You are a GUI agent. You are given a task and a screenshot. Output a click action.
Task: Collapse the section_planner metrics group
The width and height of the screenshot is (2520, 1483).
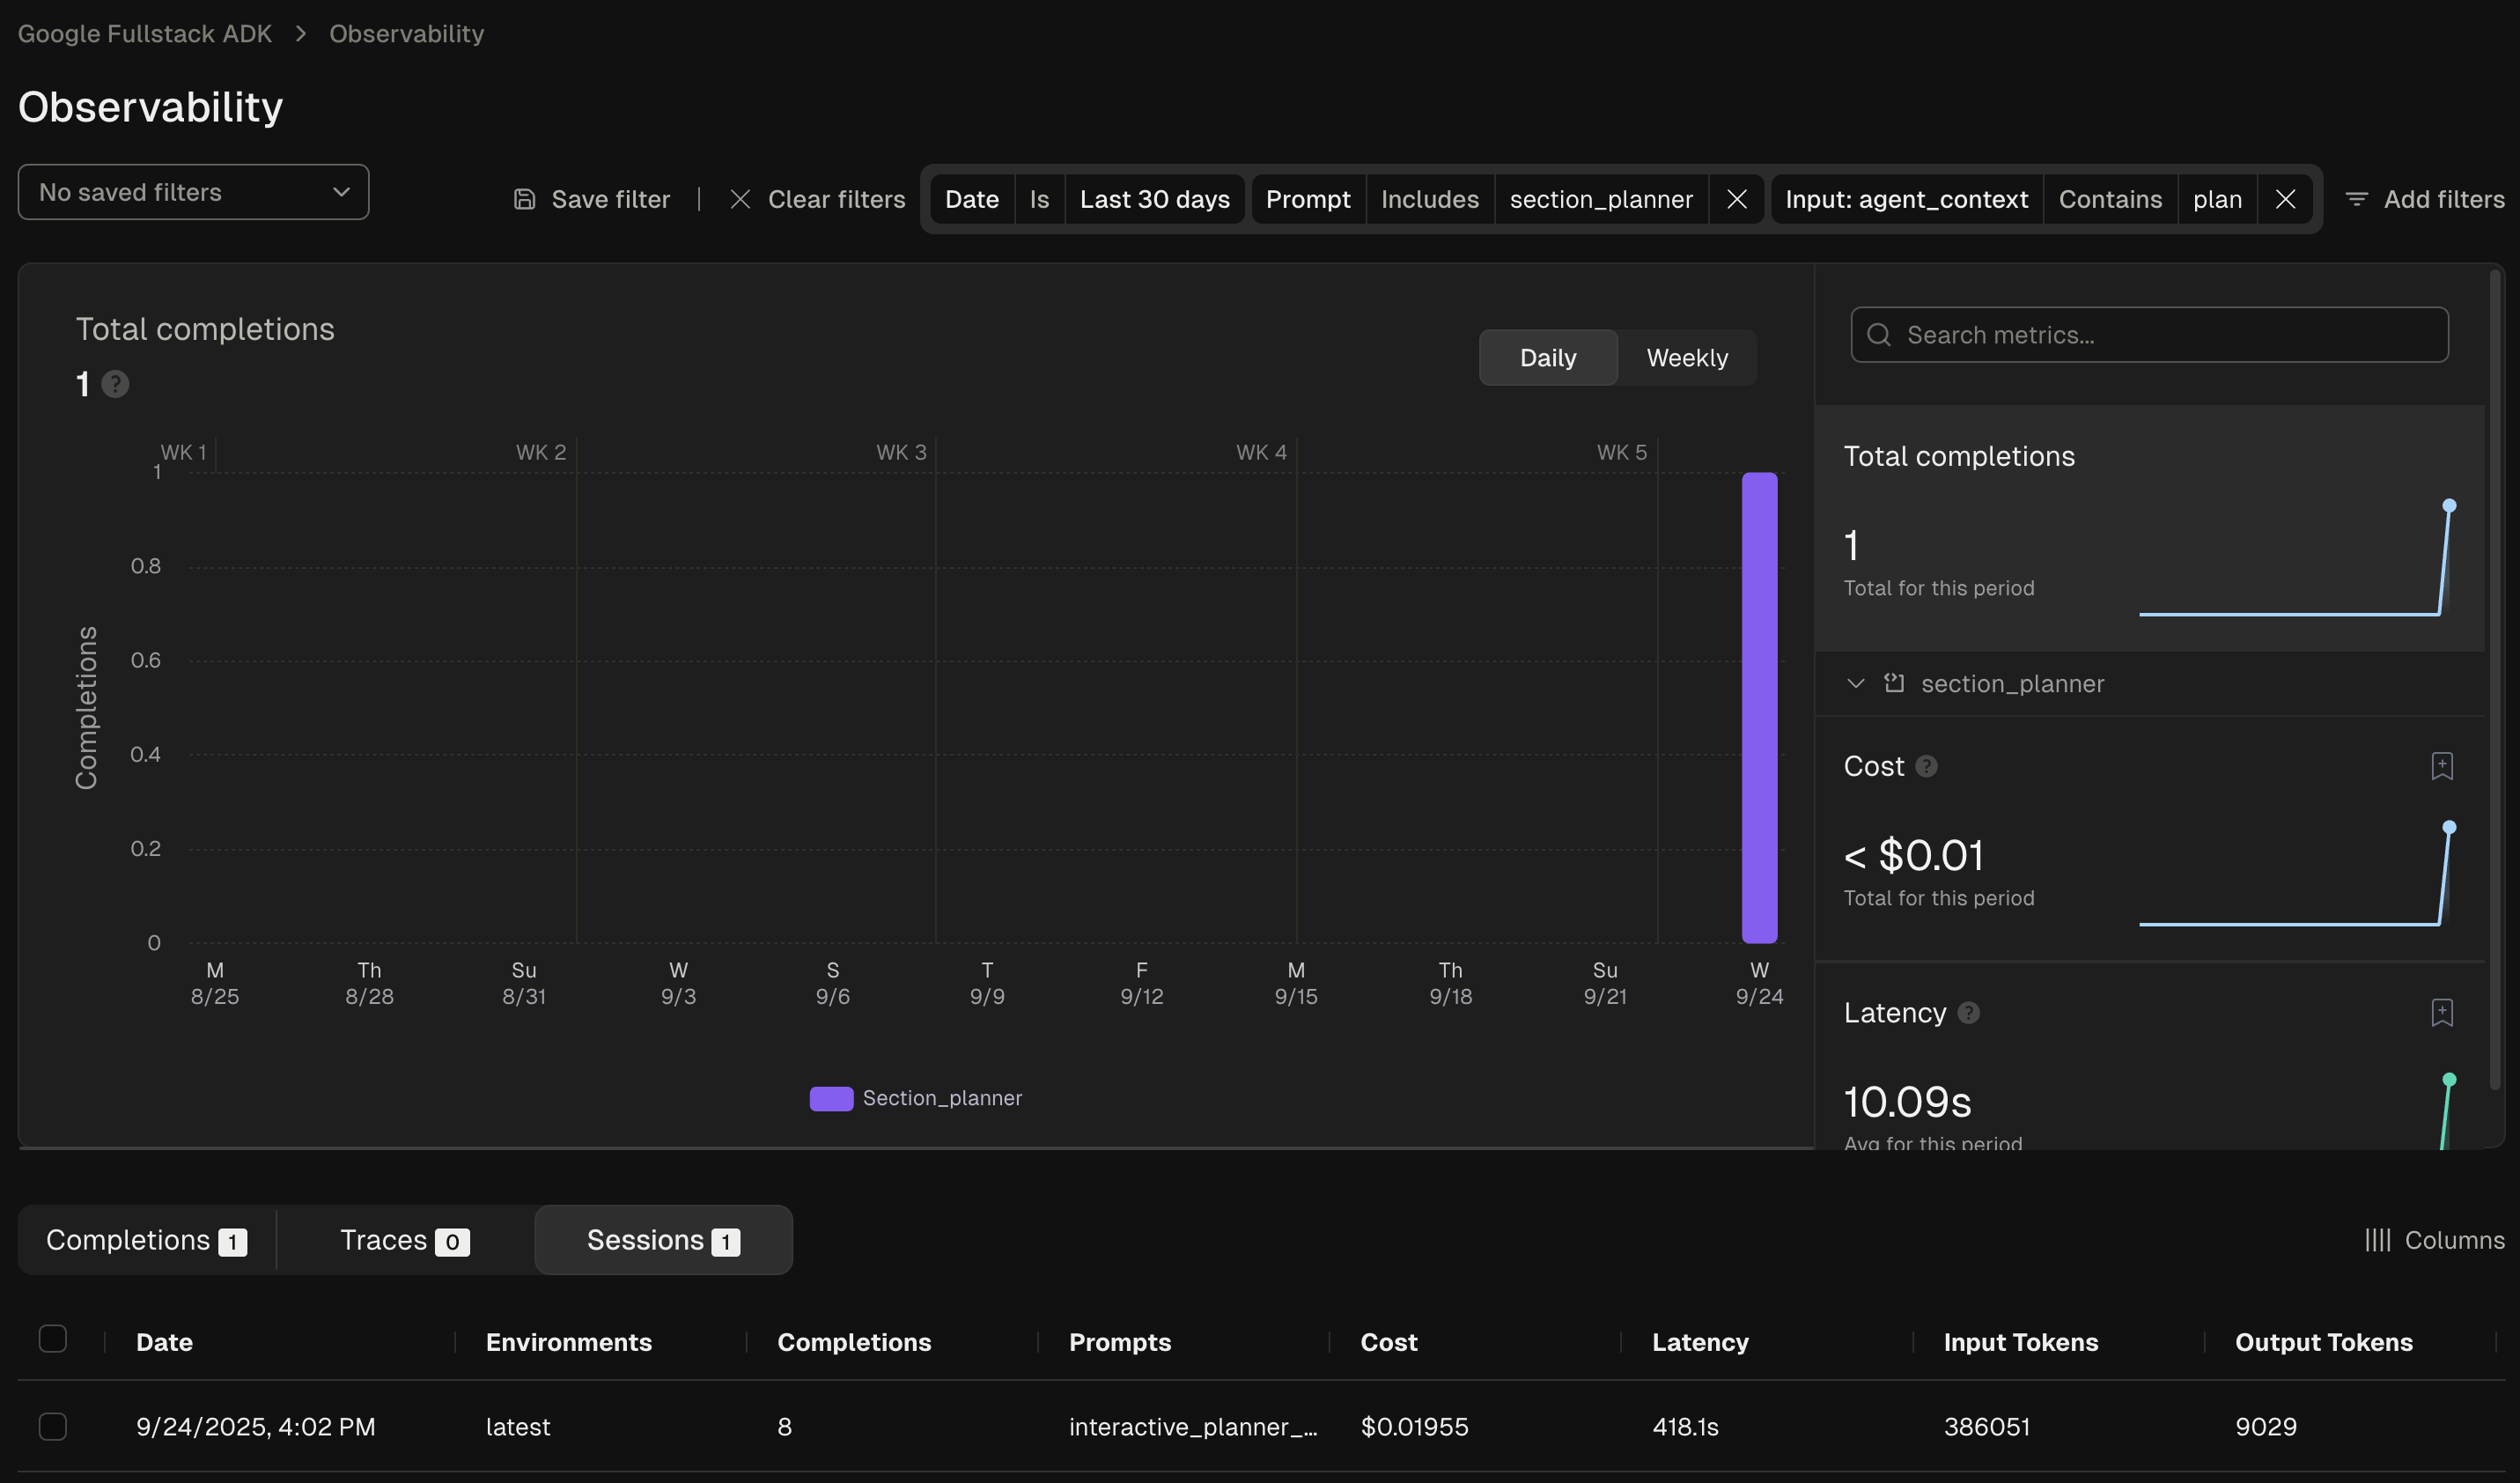1856,684
